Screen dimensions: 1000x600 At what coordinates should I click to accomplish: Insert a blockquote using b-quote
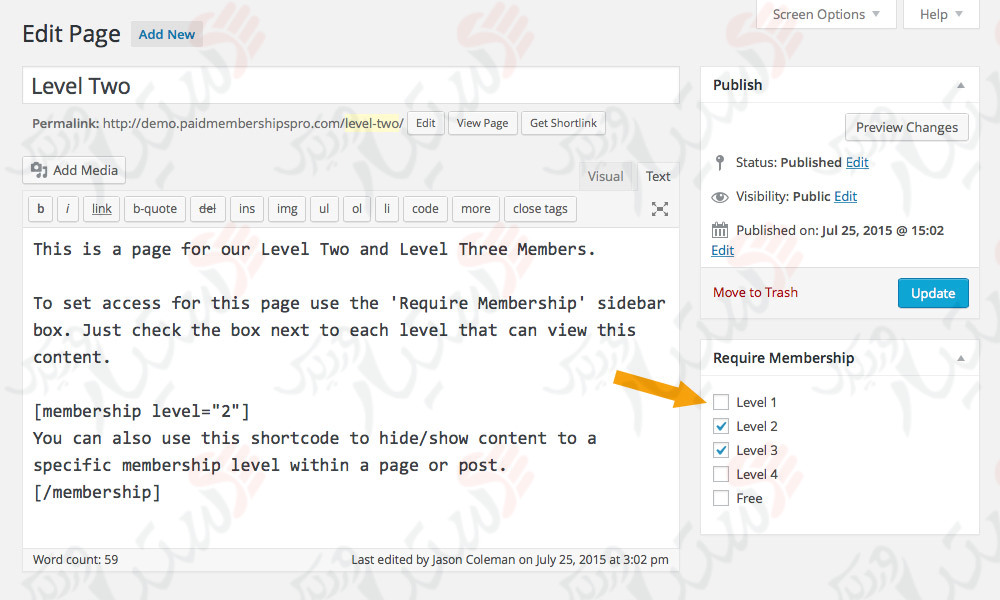click(x=154, y=209)
